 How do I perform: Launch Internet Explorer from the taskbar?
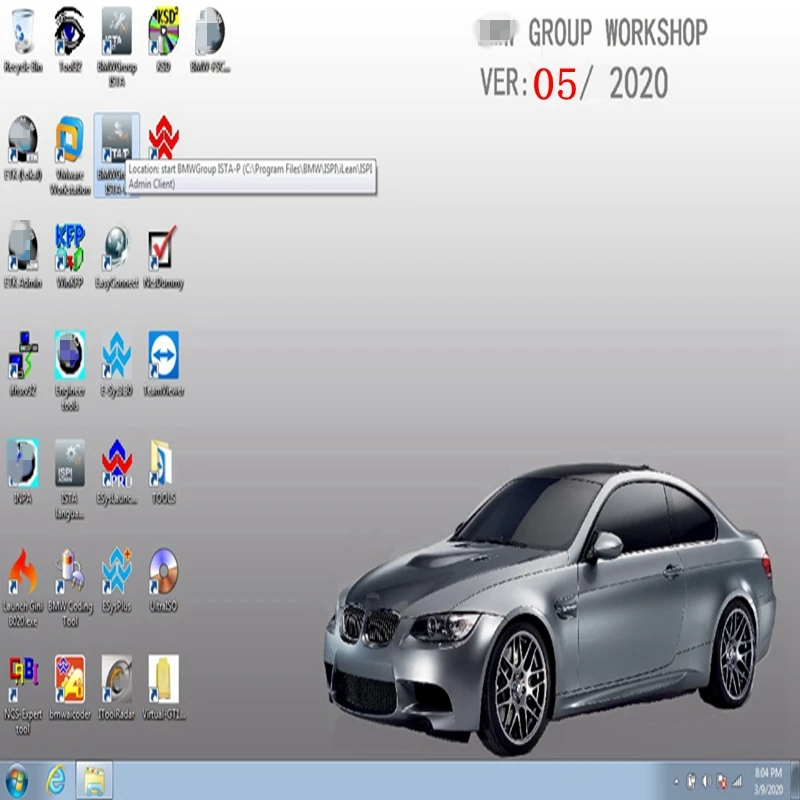point(56,781)
